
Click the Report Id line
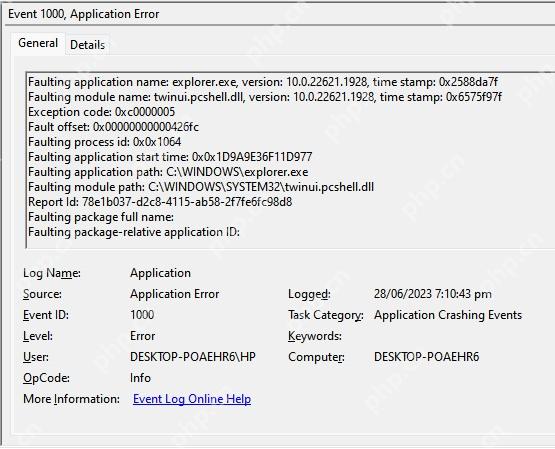160,202
